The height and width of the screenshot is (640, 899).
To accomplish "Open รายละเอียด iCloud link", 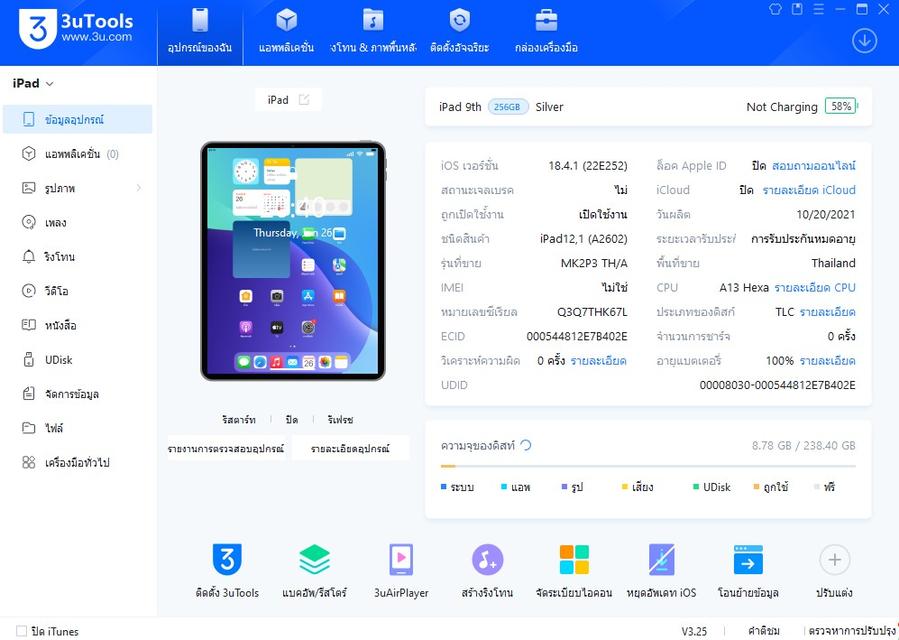I will pos(808,190).
